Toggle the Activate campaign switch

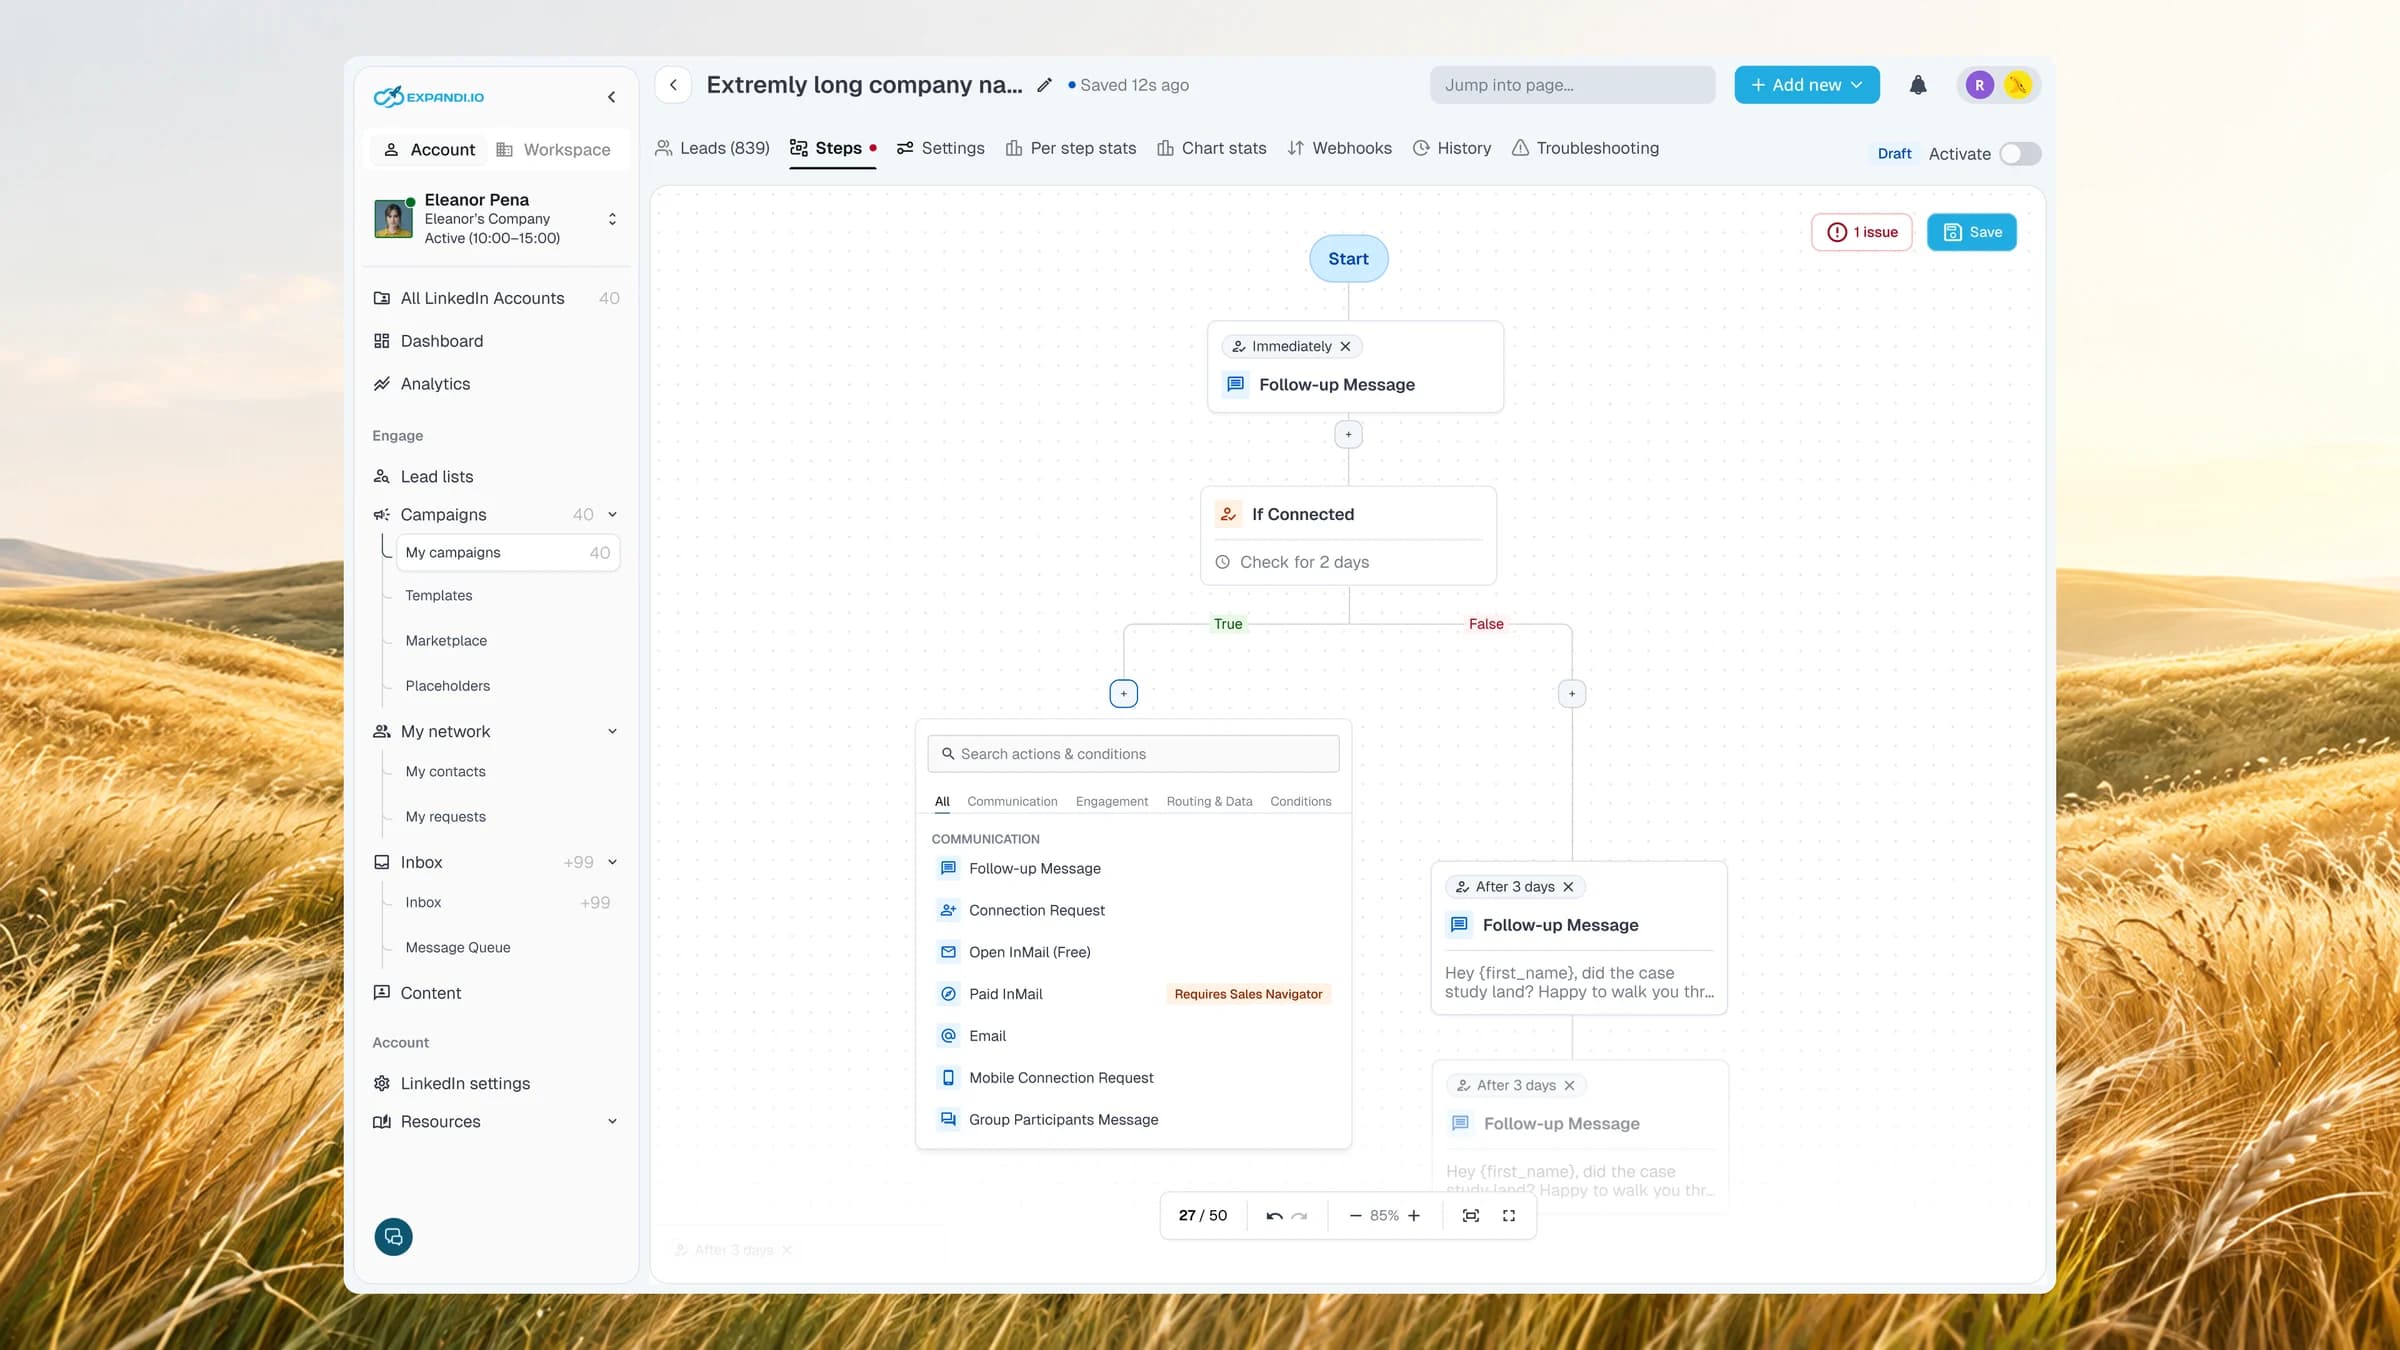(x=2020, y=154)
